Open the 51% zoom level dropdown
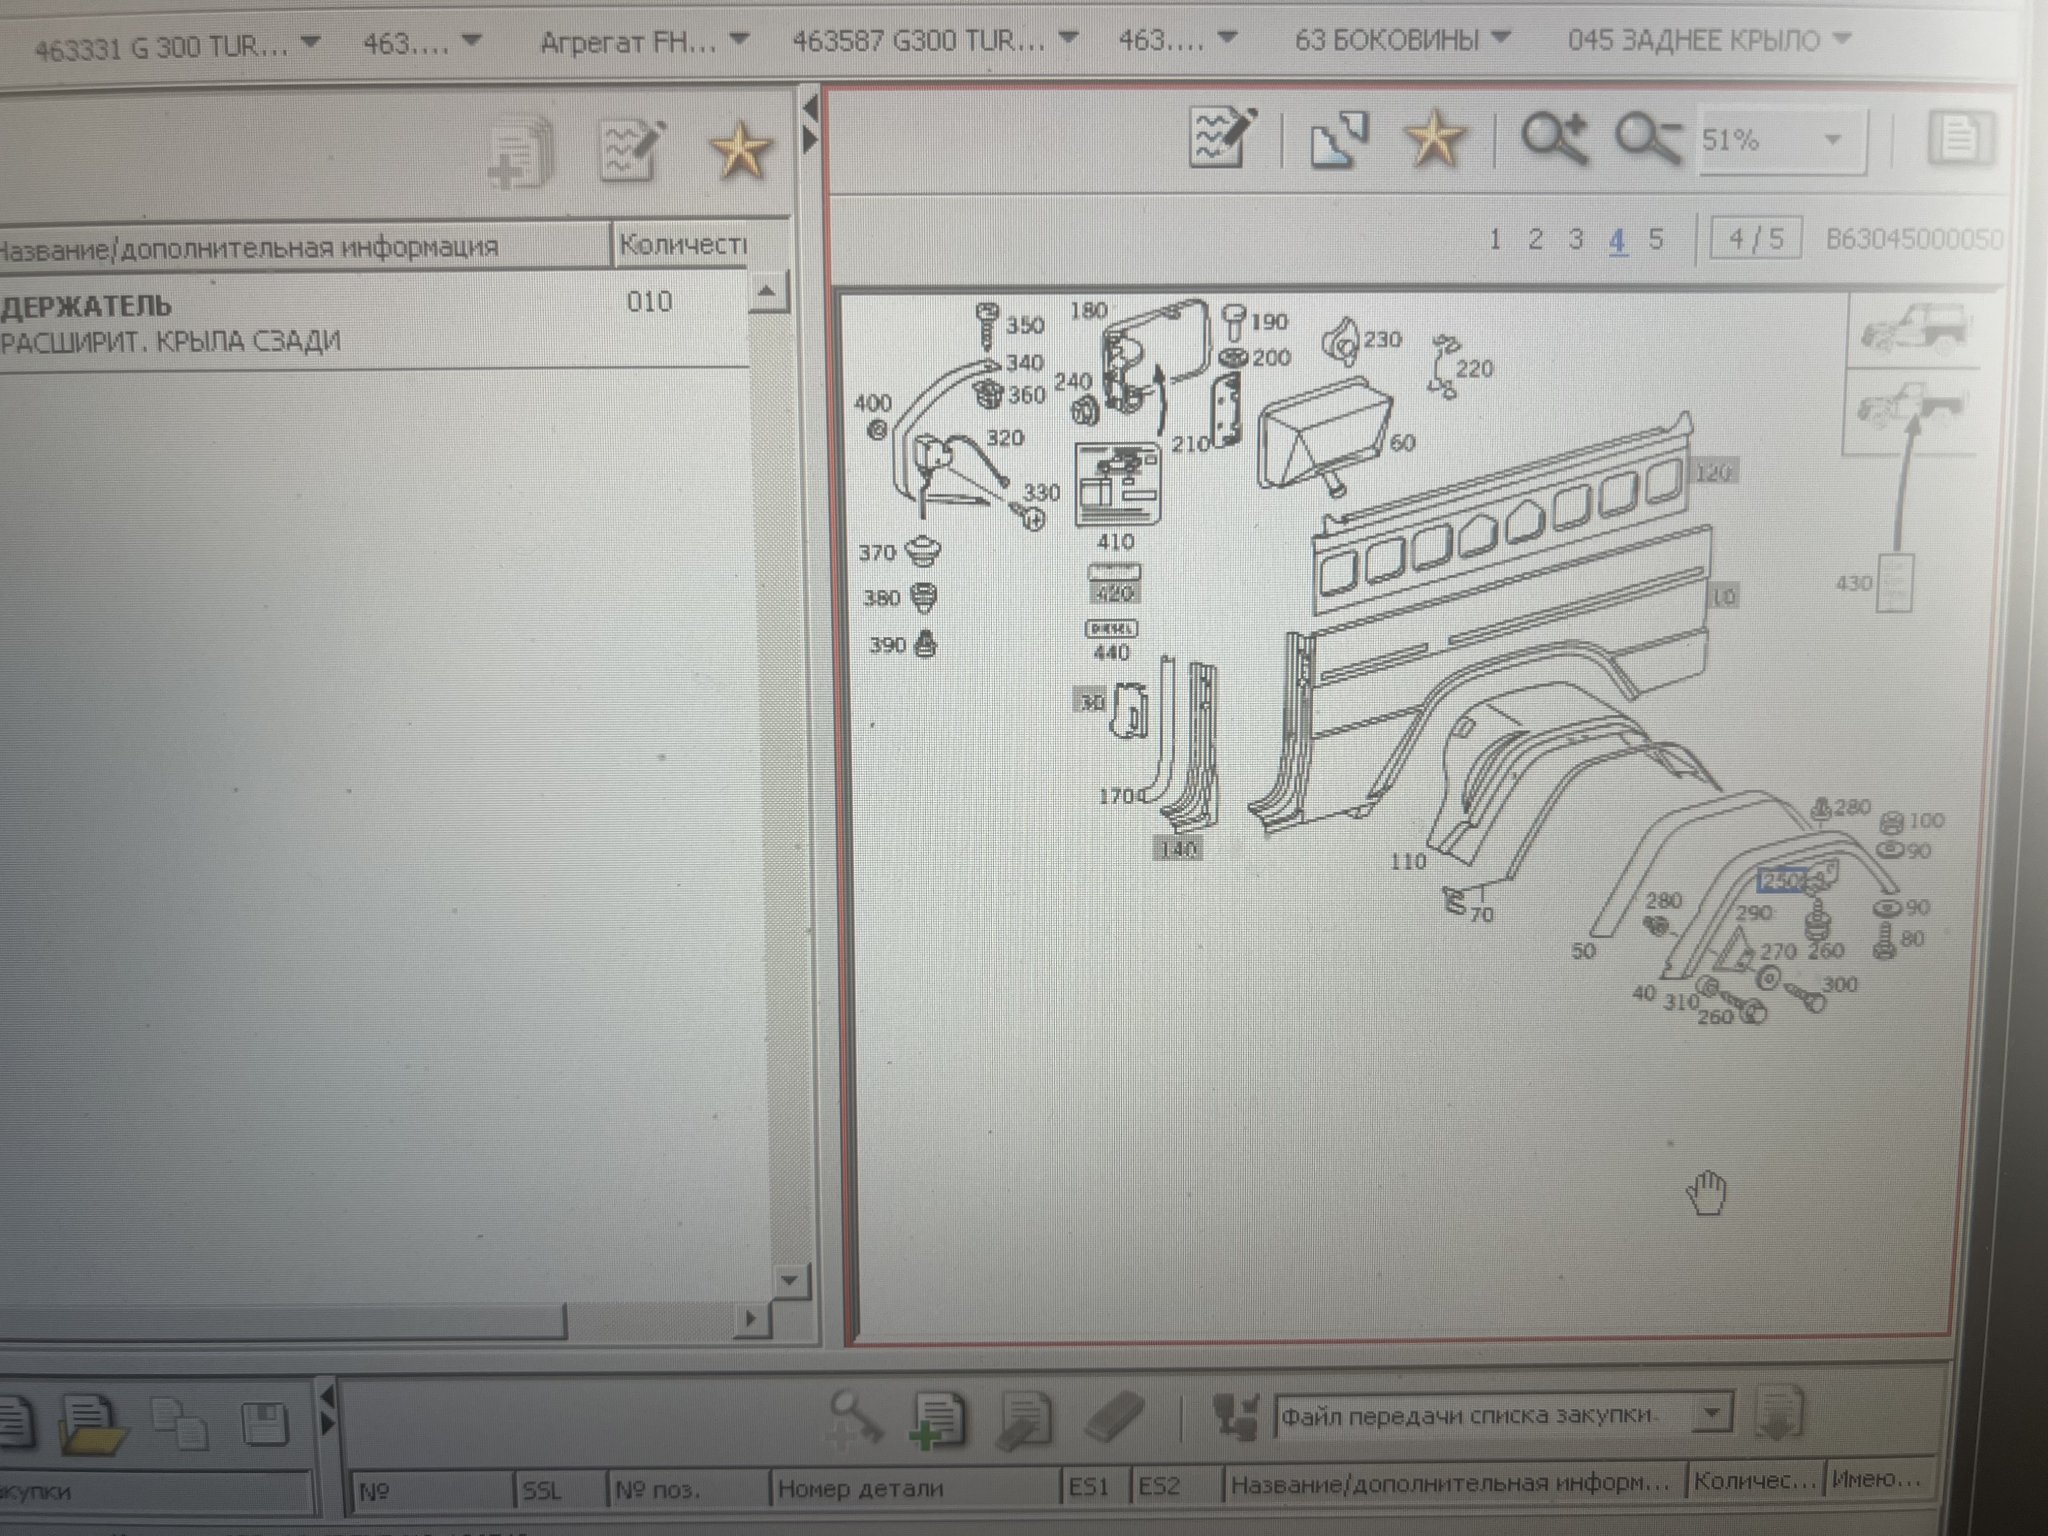This screenshot has width=2048, height=1536. (1782, 140)
